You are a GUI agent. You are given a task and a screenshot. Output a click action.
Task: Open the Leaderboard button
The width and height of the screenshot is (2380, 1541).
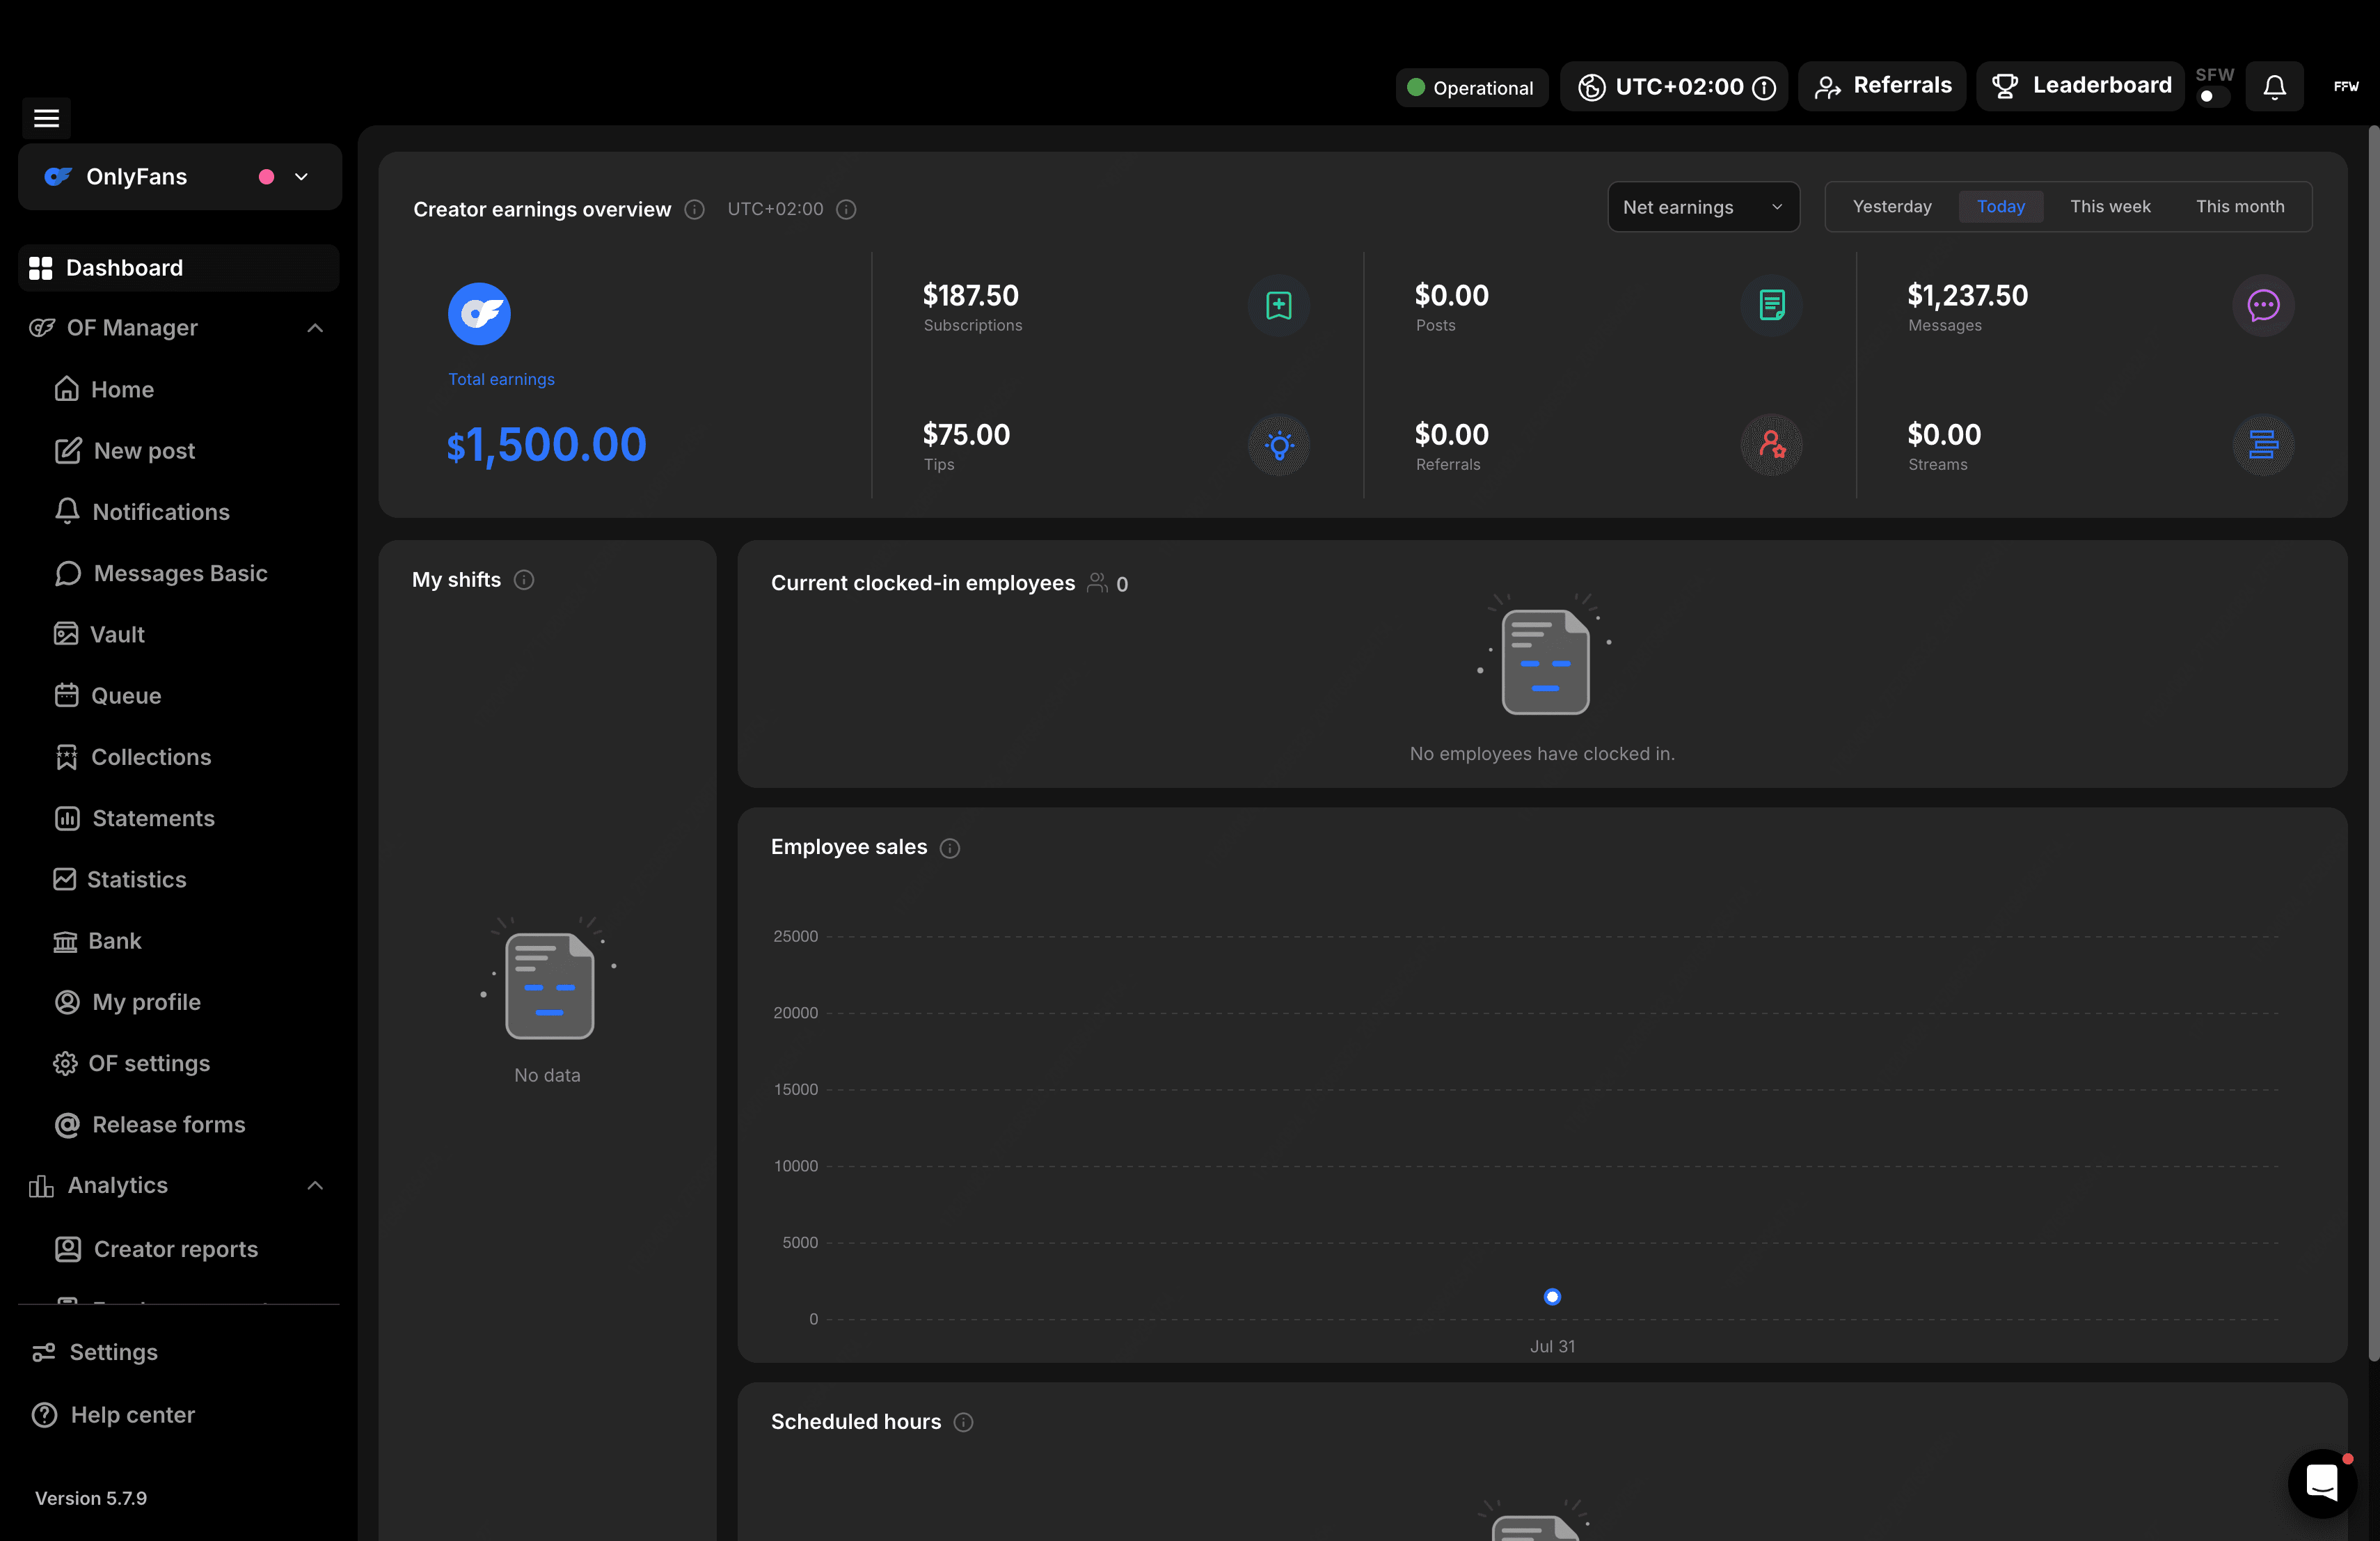click(2080, 87)
